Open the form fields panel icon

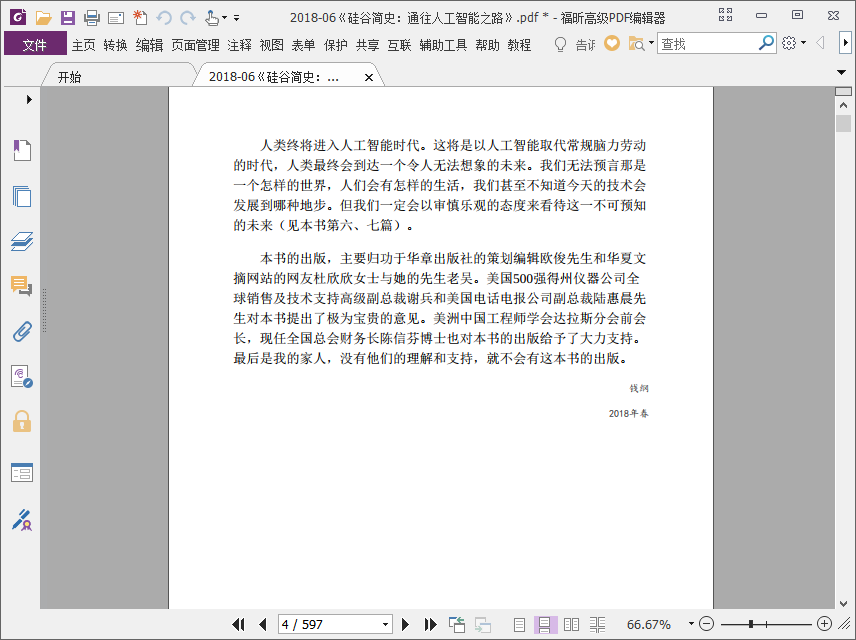[22, 472]
